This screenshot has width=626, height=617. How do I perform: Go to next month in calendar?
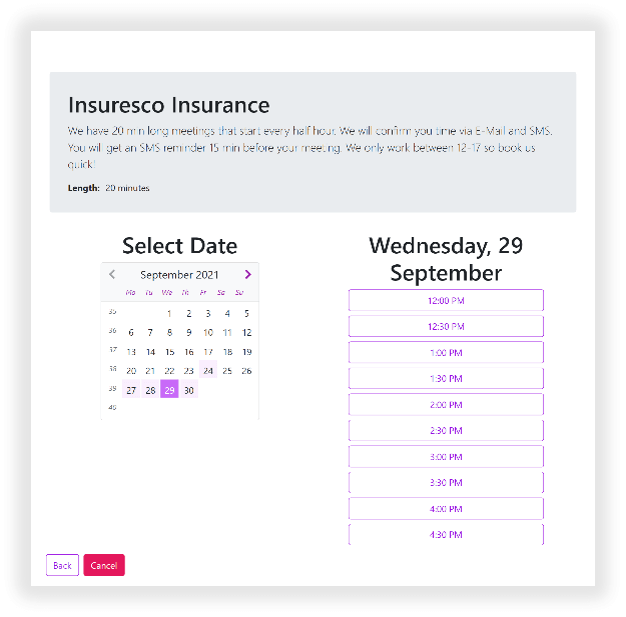pyautogui.click(x=248, y=274)
